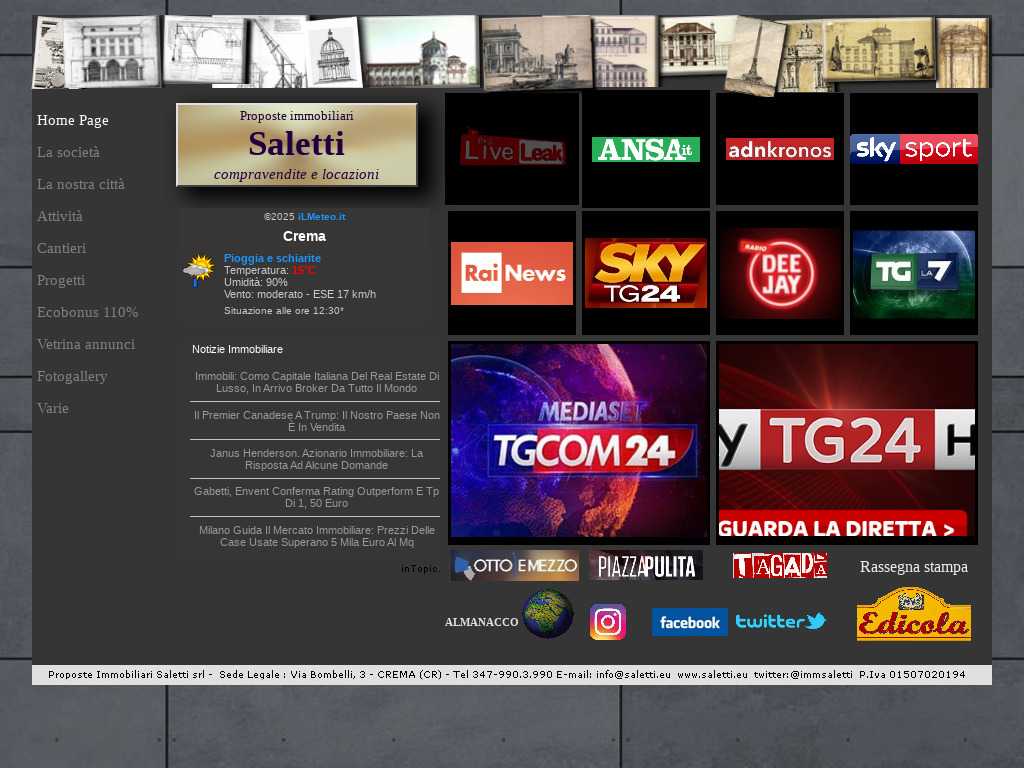Click the Crema weather city title
The width and height of the screenshot is (1024, 768).
304,236
